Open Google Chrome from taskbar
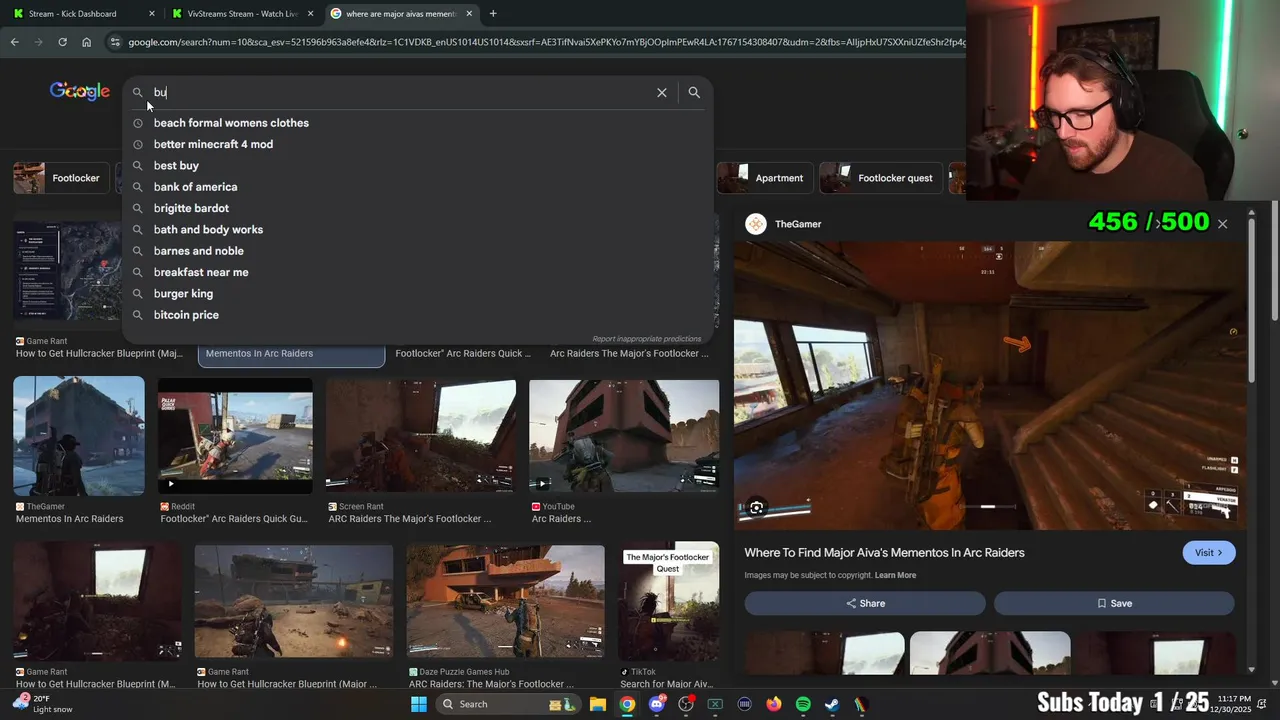The width and height of the screenshot is (1280, 720). 627,704
